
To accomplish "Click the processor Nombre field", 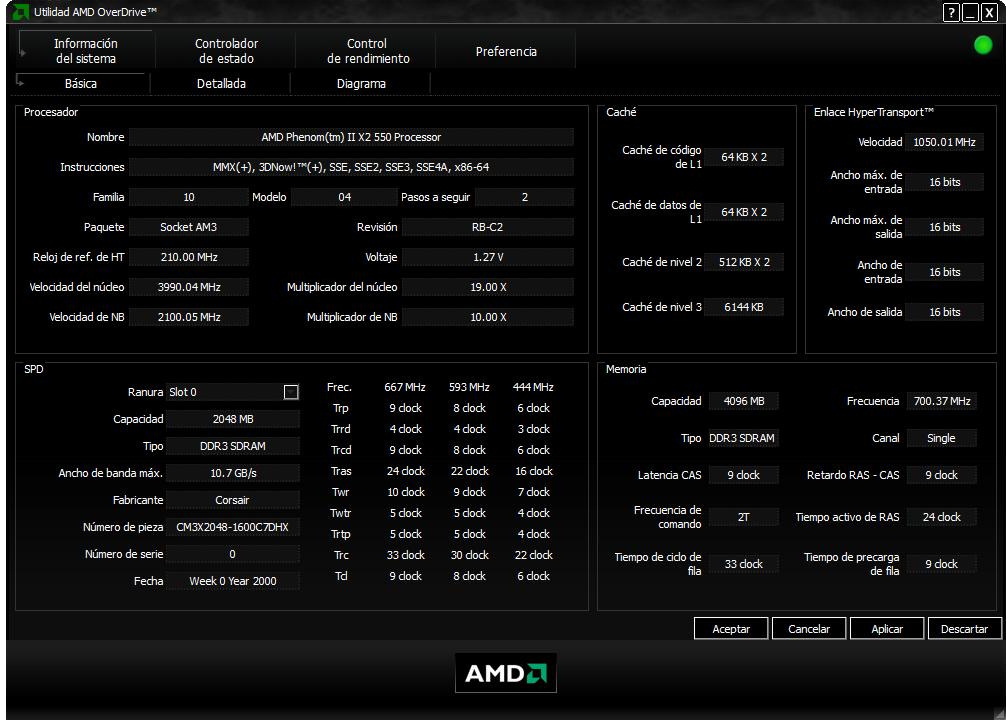I will pos(351,137).
